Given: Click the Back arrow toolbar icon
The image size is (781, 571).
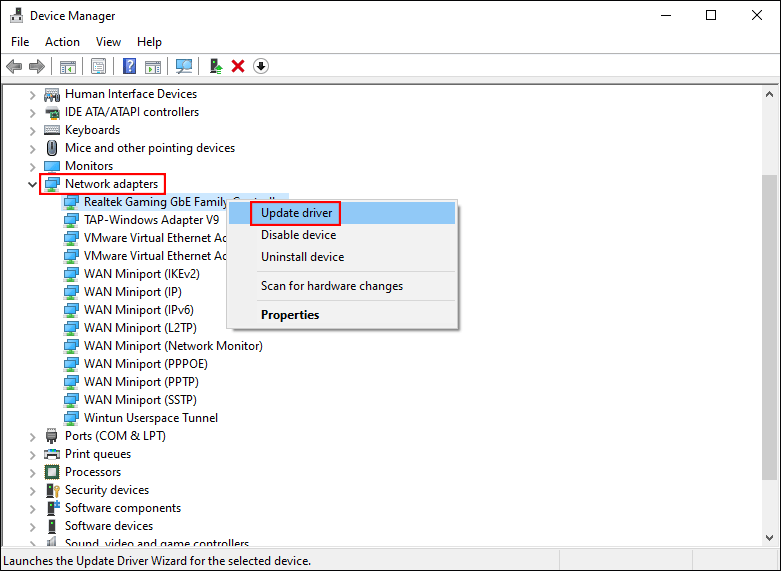Looking at the screenshot, I should [x=14, y=66].
